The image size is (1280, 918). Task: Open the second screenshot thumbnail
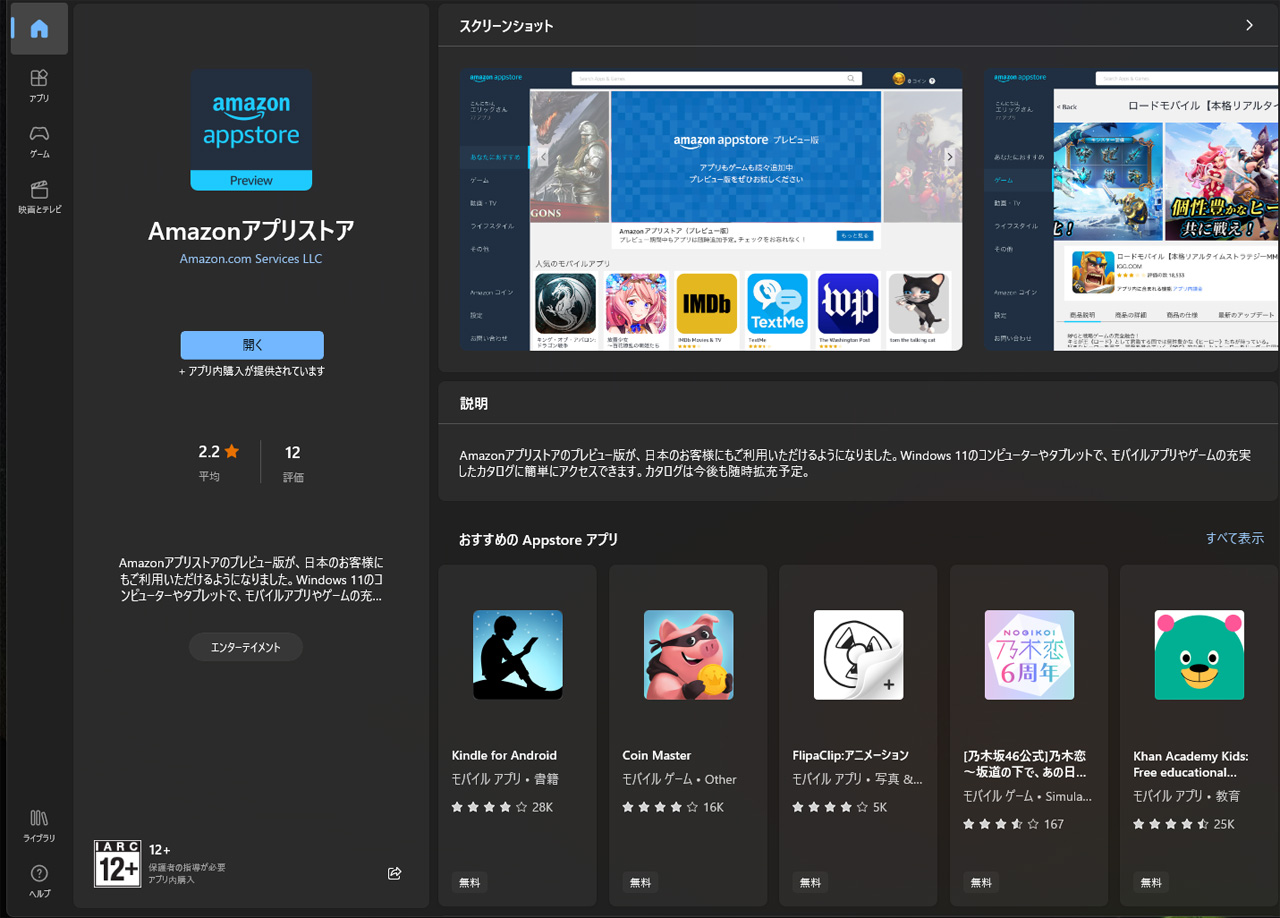pyautogui.click(x=1130, y=210)
